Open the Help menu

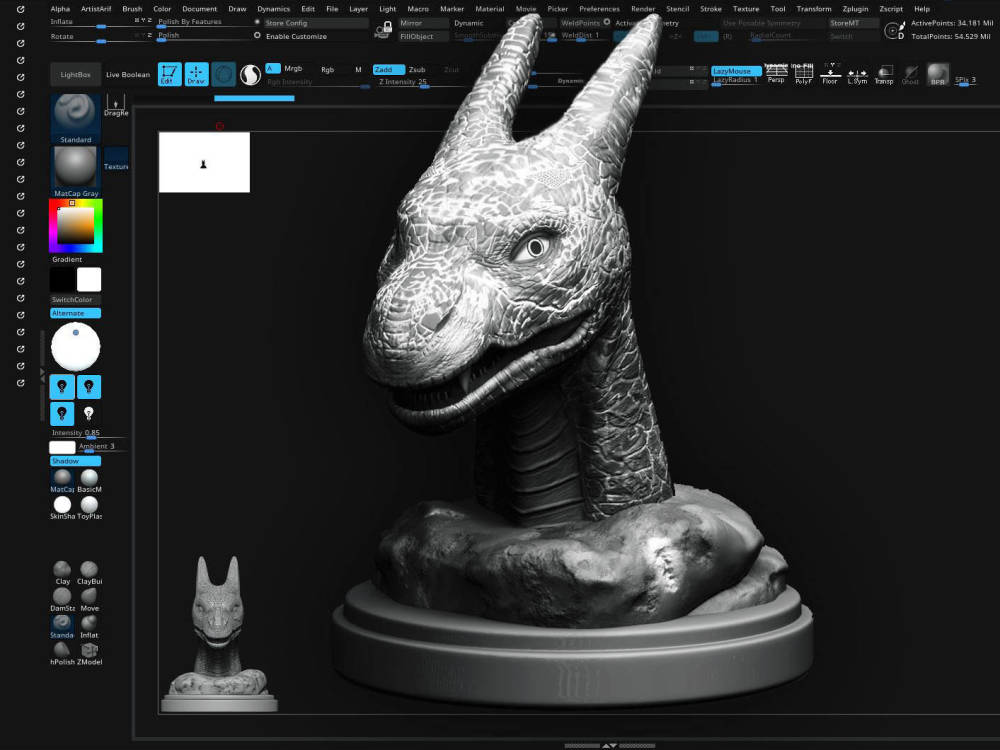(922, 9)
